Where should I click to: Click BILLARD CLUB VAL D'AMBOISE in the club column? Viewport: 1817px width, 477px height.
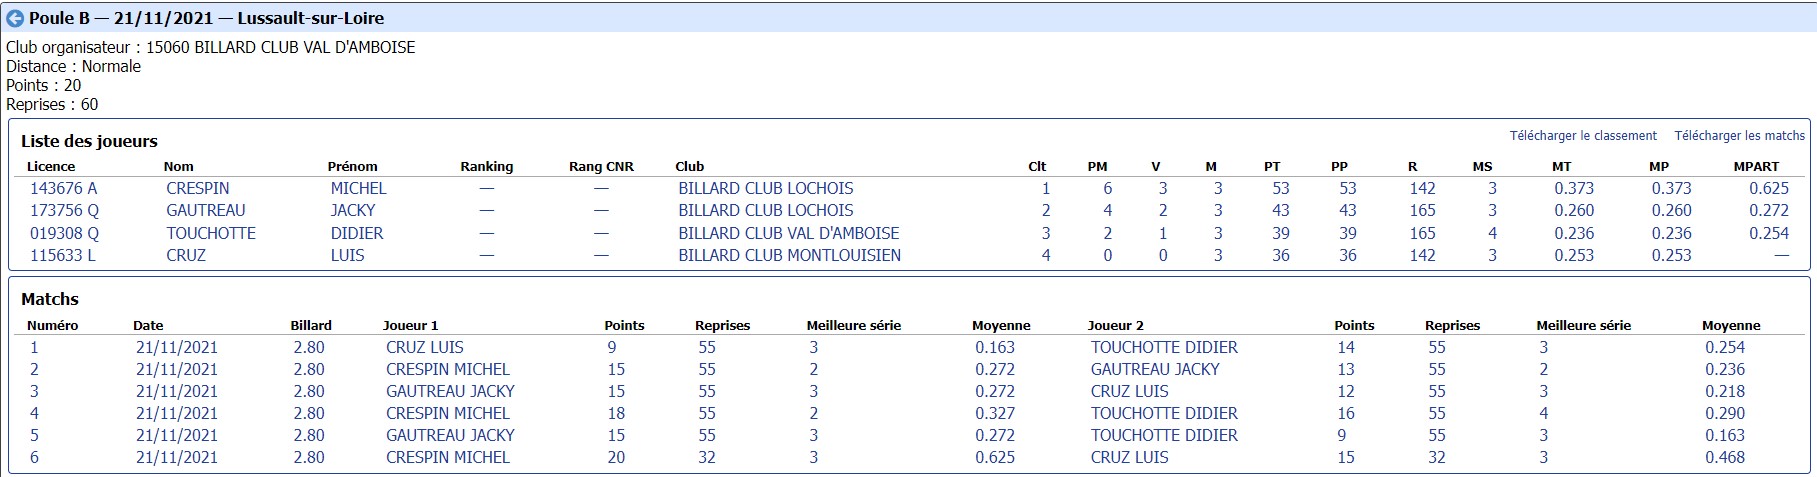tap(788, 233)
